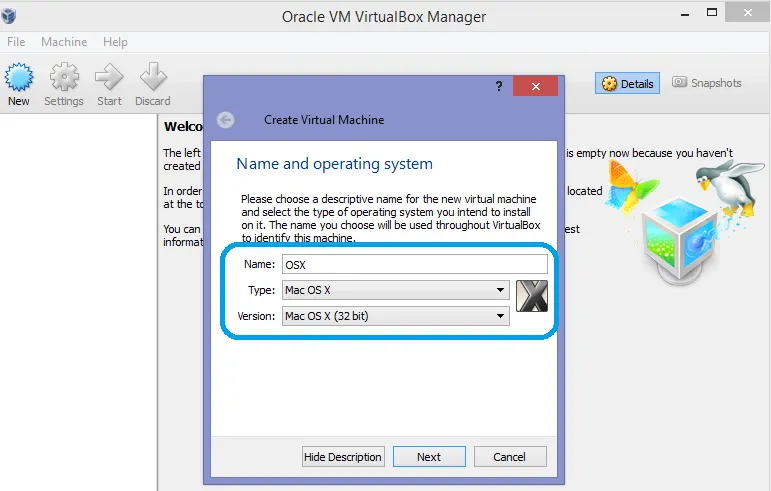This screenshot has width=771, height=491.
Task: Expand the Version dropdown showing Mac OS X (32 bit)
Action: click(396, 316)
